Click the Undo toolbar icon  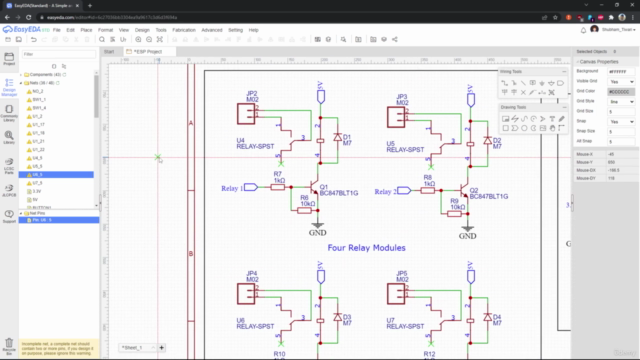click(33, 40)
